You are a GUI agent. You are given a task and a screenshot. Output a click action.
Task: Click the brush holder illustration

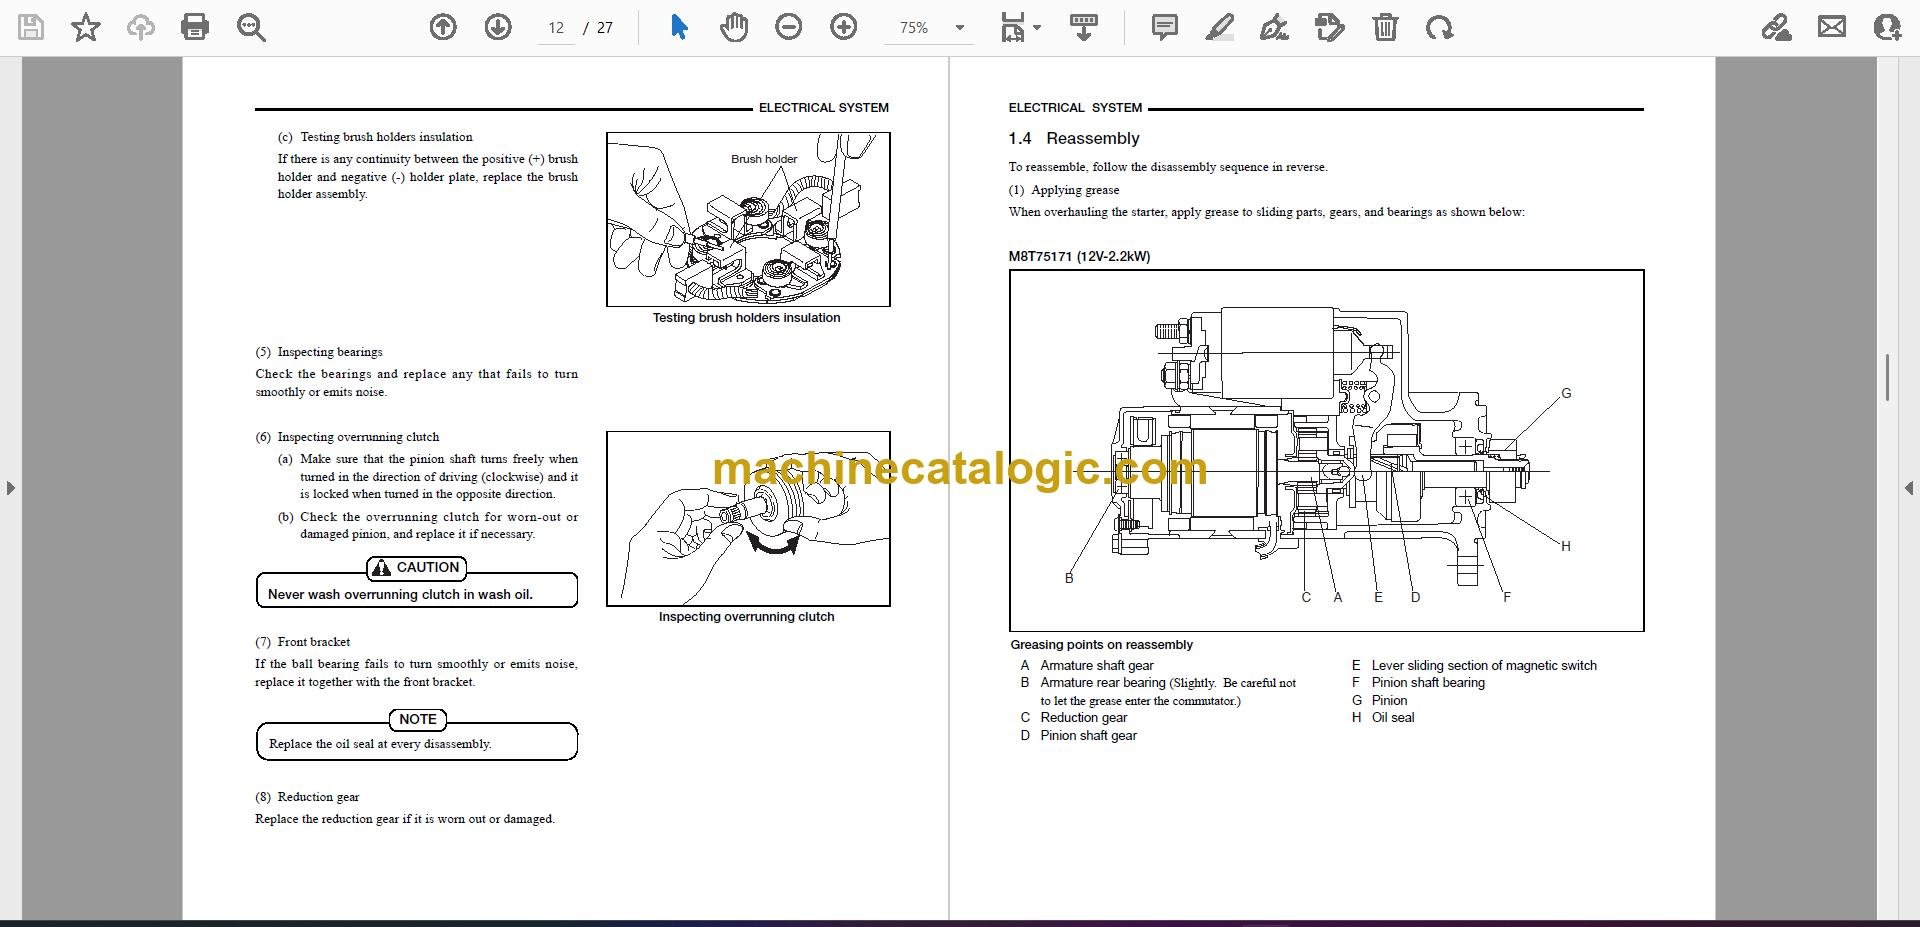(x=748, y=219)
